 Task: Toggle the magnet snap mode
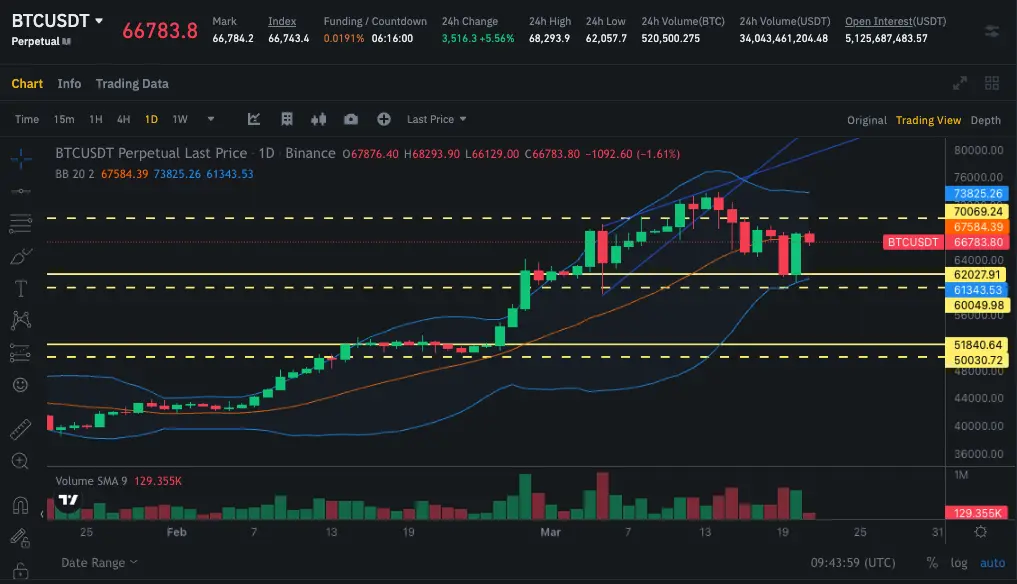pyautogui.click(x=20, y=505)
